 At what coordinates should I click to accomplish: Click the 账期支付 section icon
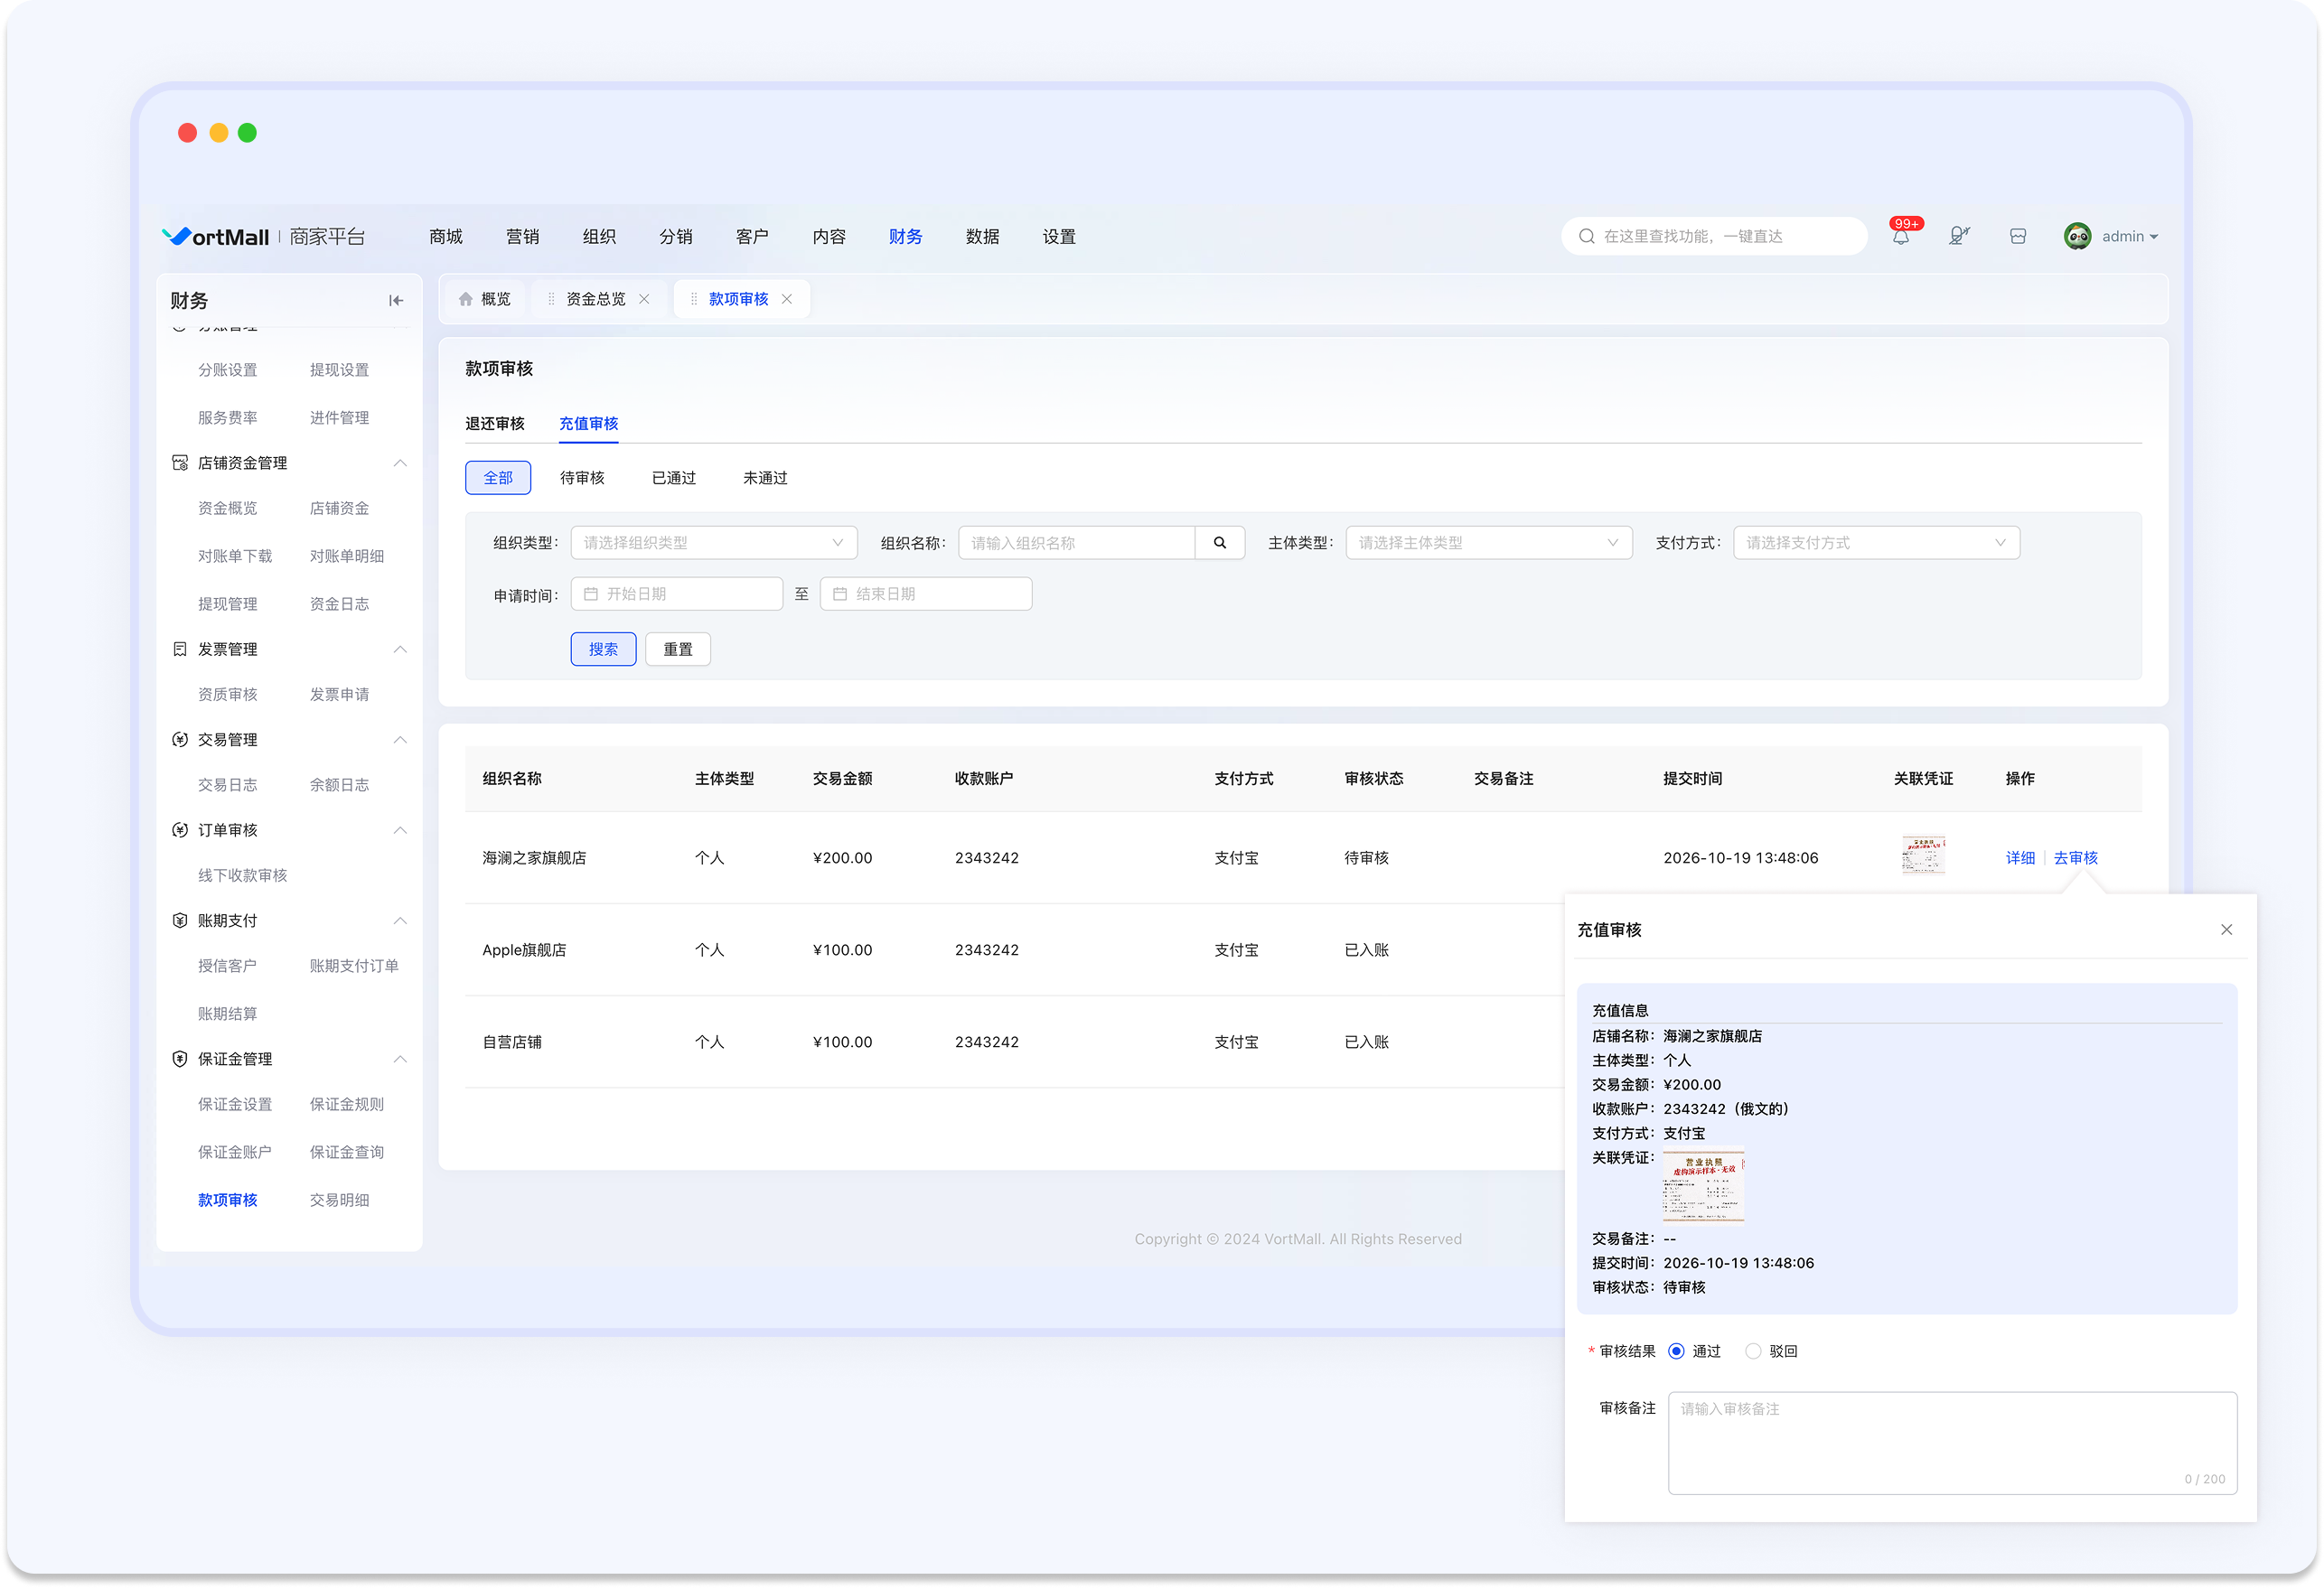pyautogui.click(x=180, y=921)
